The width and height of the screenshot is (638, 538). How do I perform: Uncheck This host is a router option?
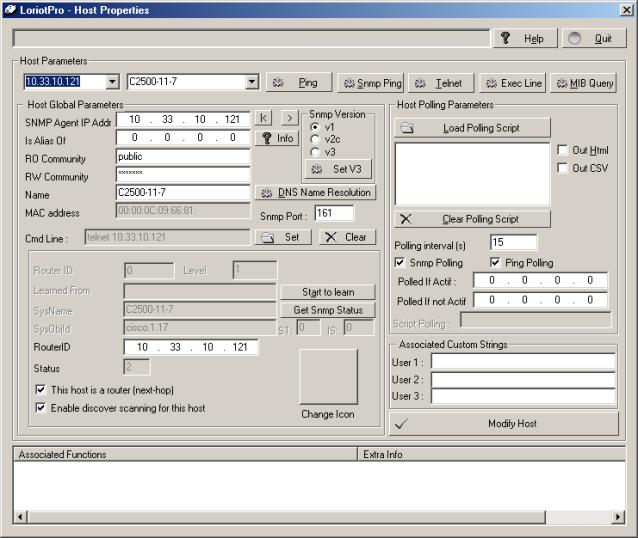tap(41, 390)
